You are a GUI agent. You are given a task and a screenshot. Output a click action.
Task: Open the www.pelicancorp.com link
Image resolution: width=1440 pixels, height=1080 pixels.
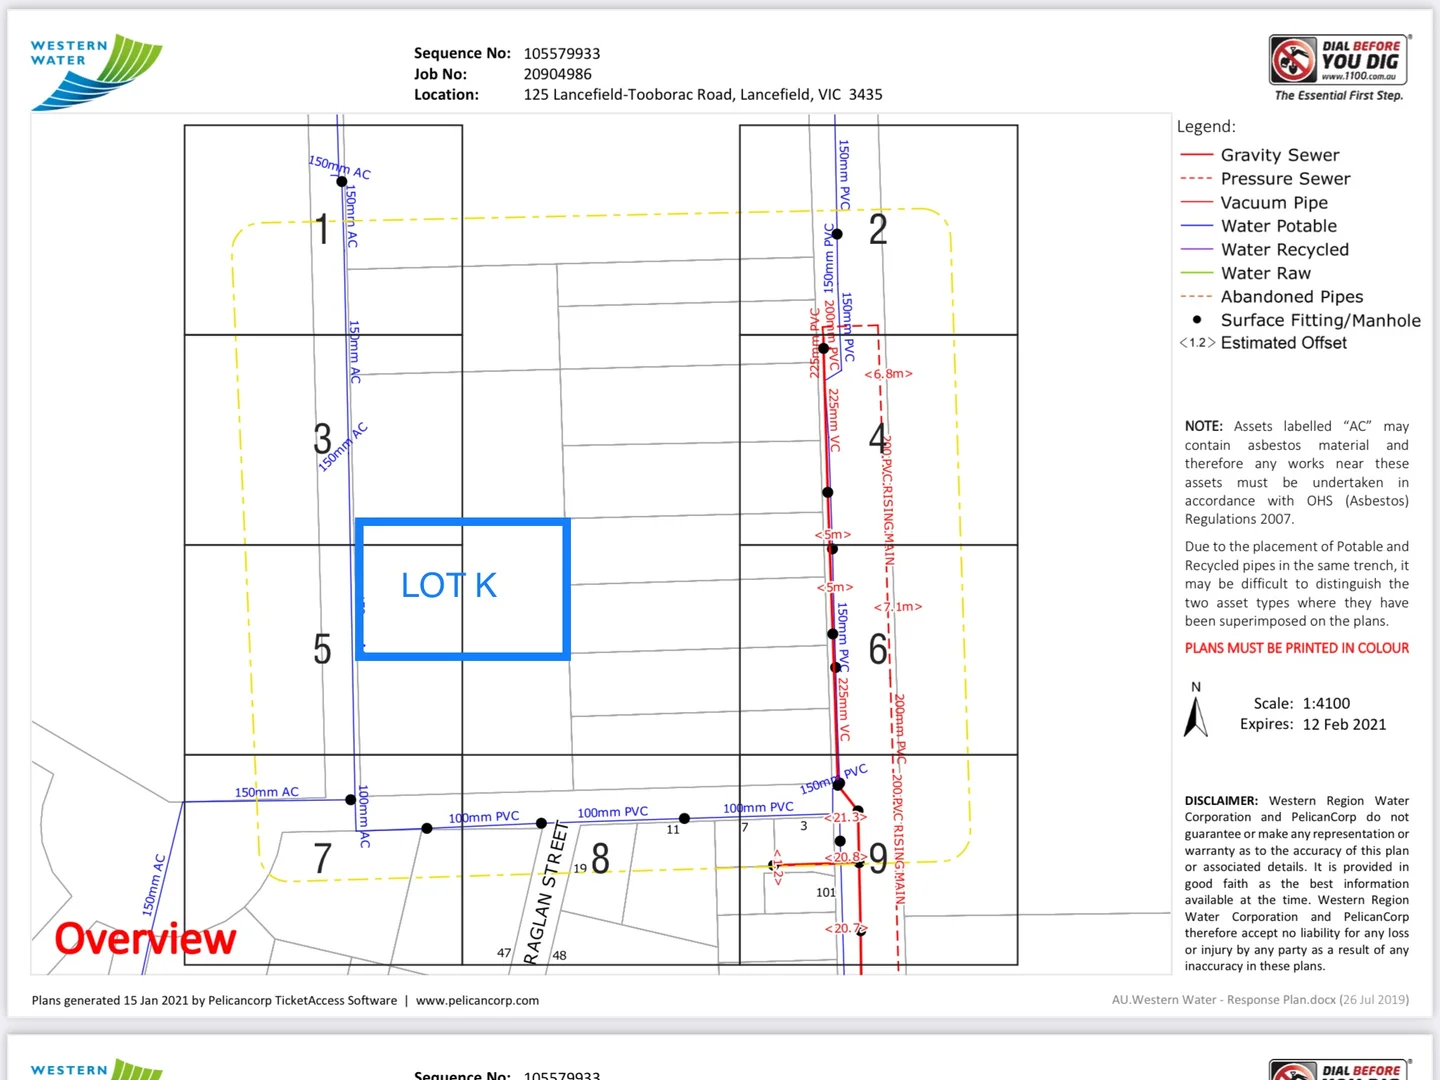(477, 1000)
